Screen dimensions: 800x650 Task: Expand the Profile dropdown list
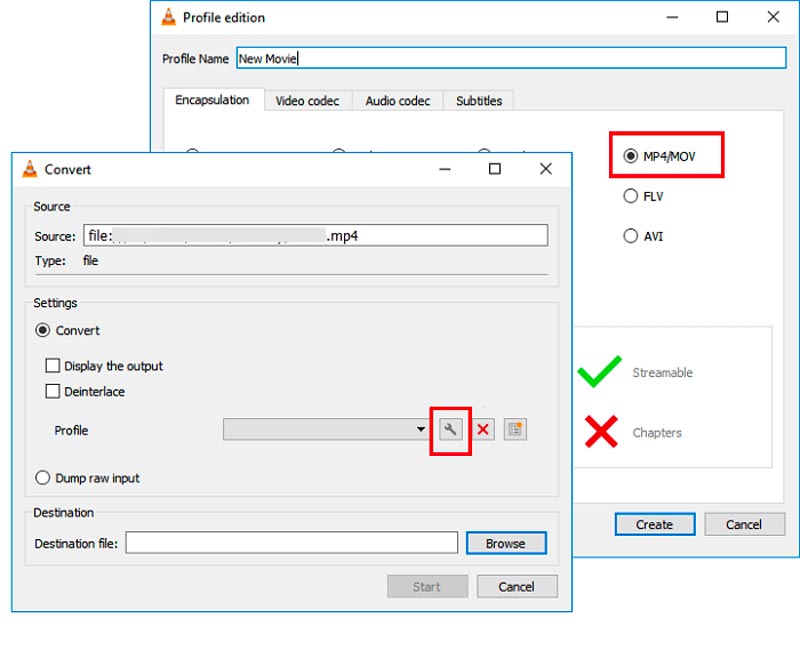pyautogui.click(x=421, y=430)
